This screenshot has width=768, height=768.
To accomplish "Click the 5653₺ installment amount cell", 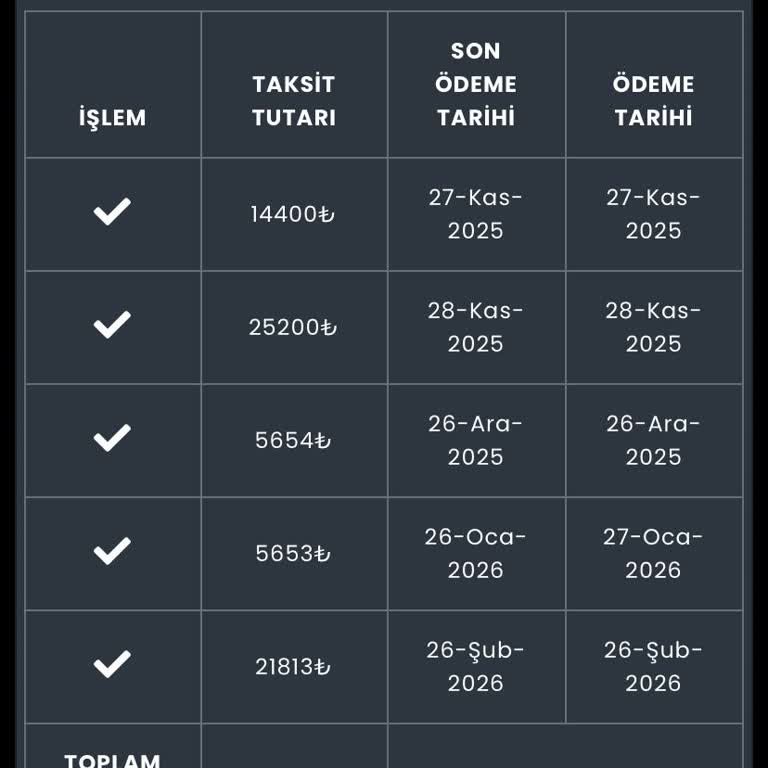I will coord(293,553).
